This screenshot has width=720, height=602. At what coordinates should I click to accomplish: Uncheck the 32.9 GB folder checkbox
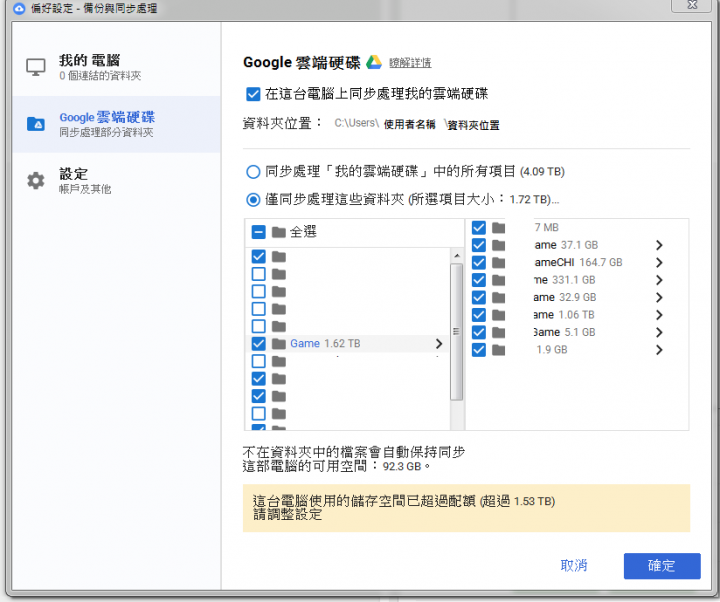[x=478, y=297]
